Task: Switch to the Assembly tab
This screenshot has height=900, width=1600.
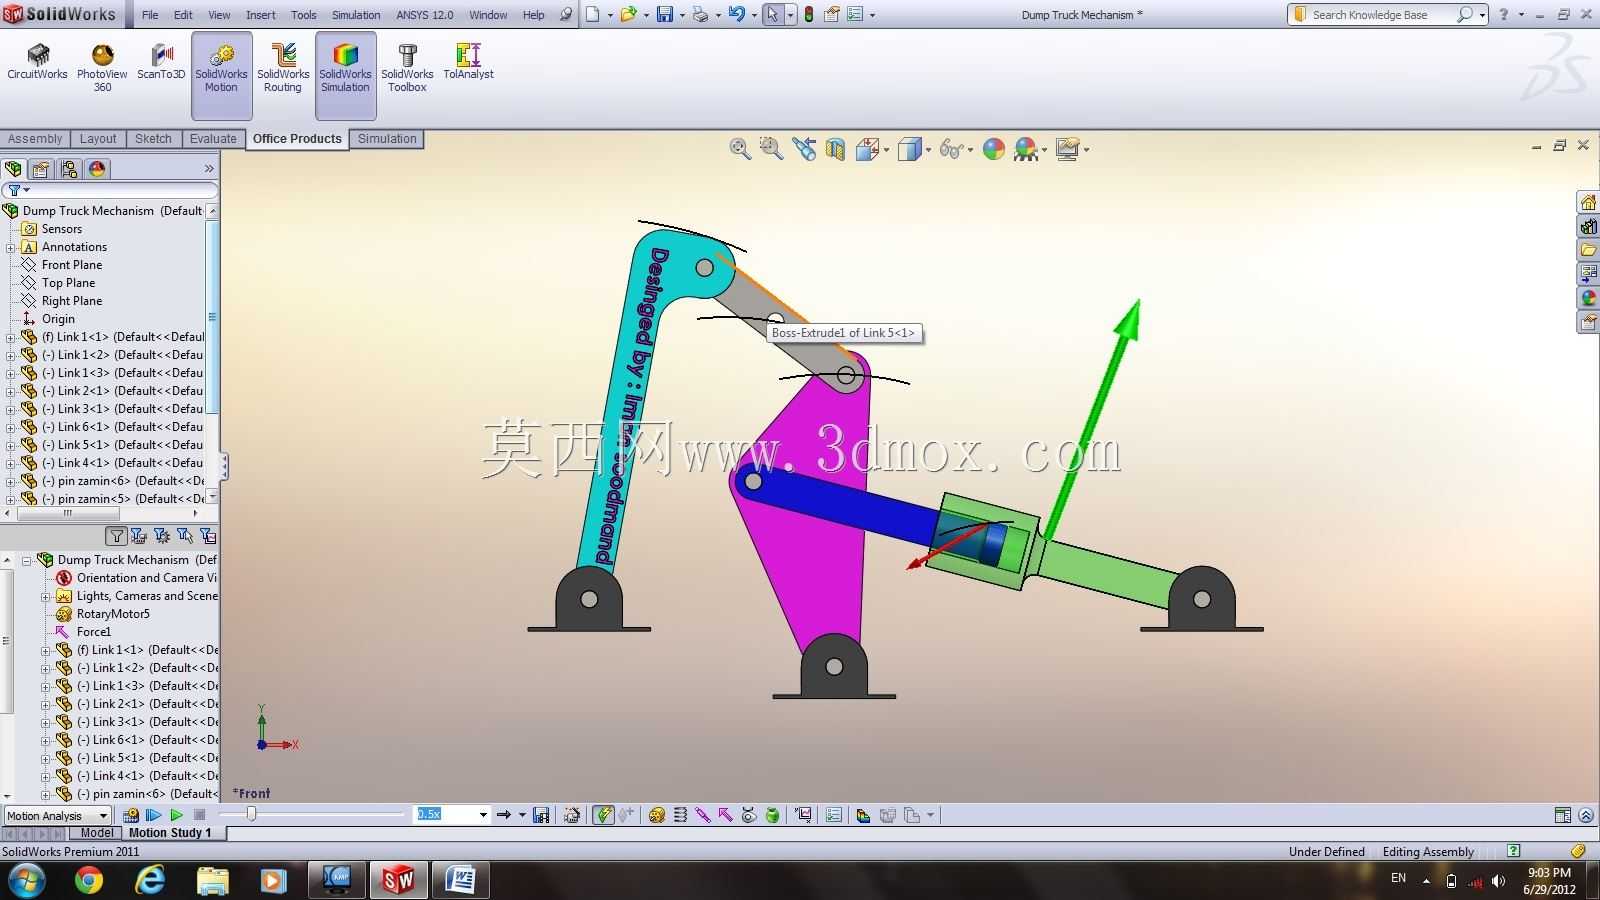Action: (35, 139)
